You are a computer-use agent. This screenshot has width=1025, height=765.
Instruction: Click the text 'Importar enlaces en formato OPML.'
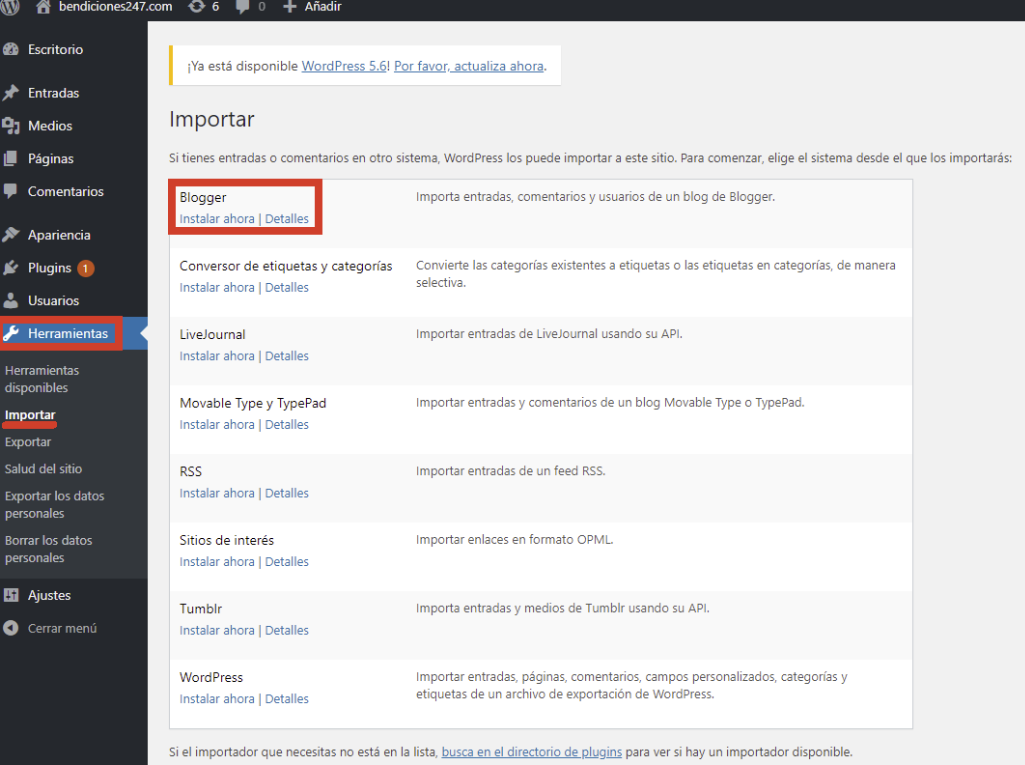514,539
